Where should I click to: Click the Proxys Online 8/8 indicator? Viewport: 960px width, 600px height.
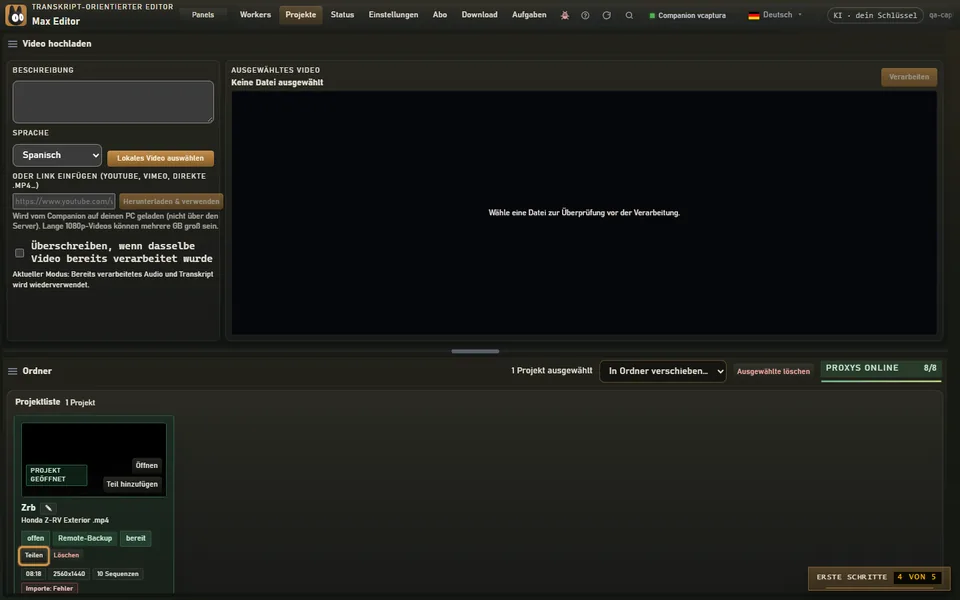coord(880,369)
